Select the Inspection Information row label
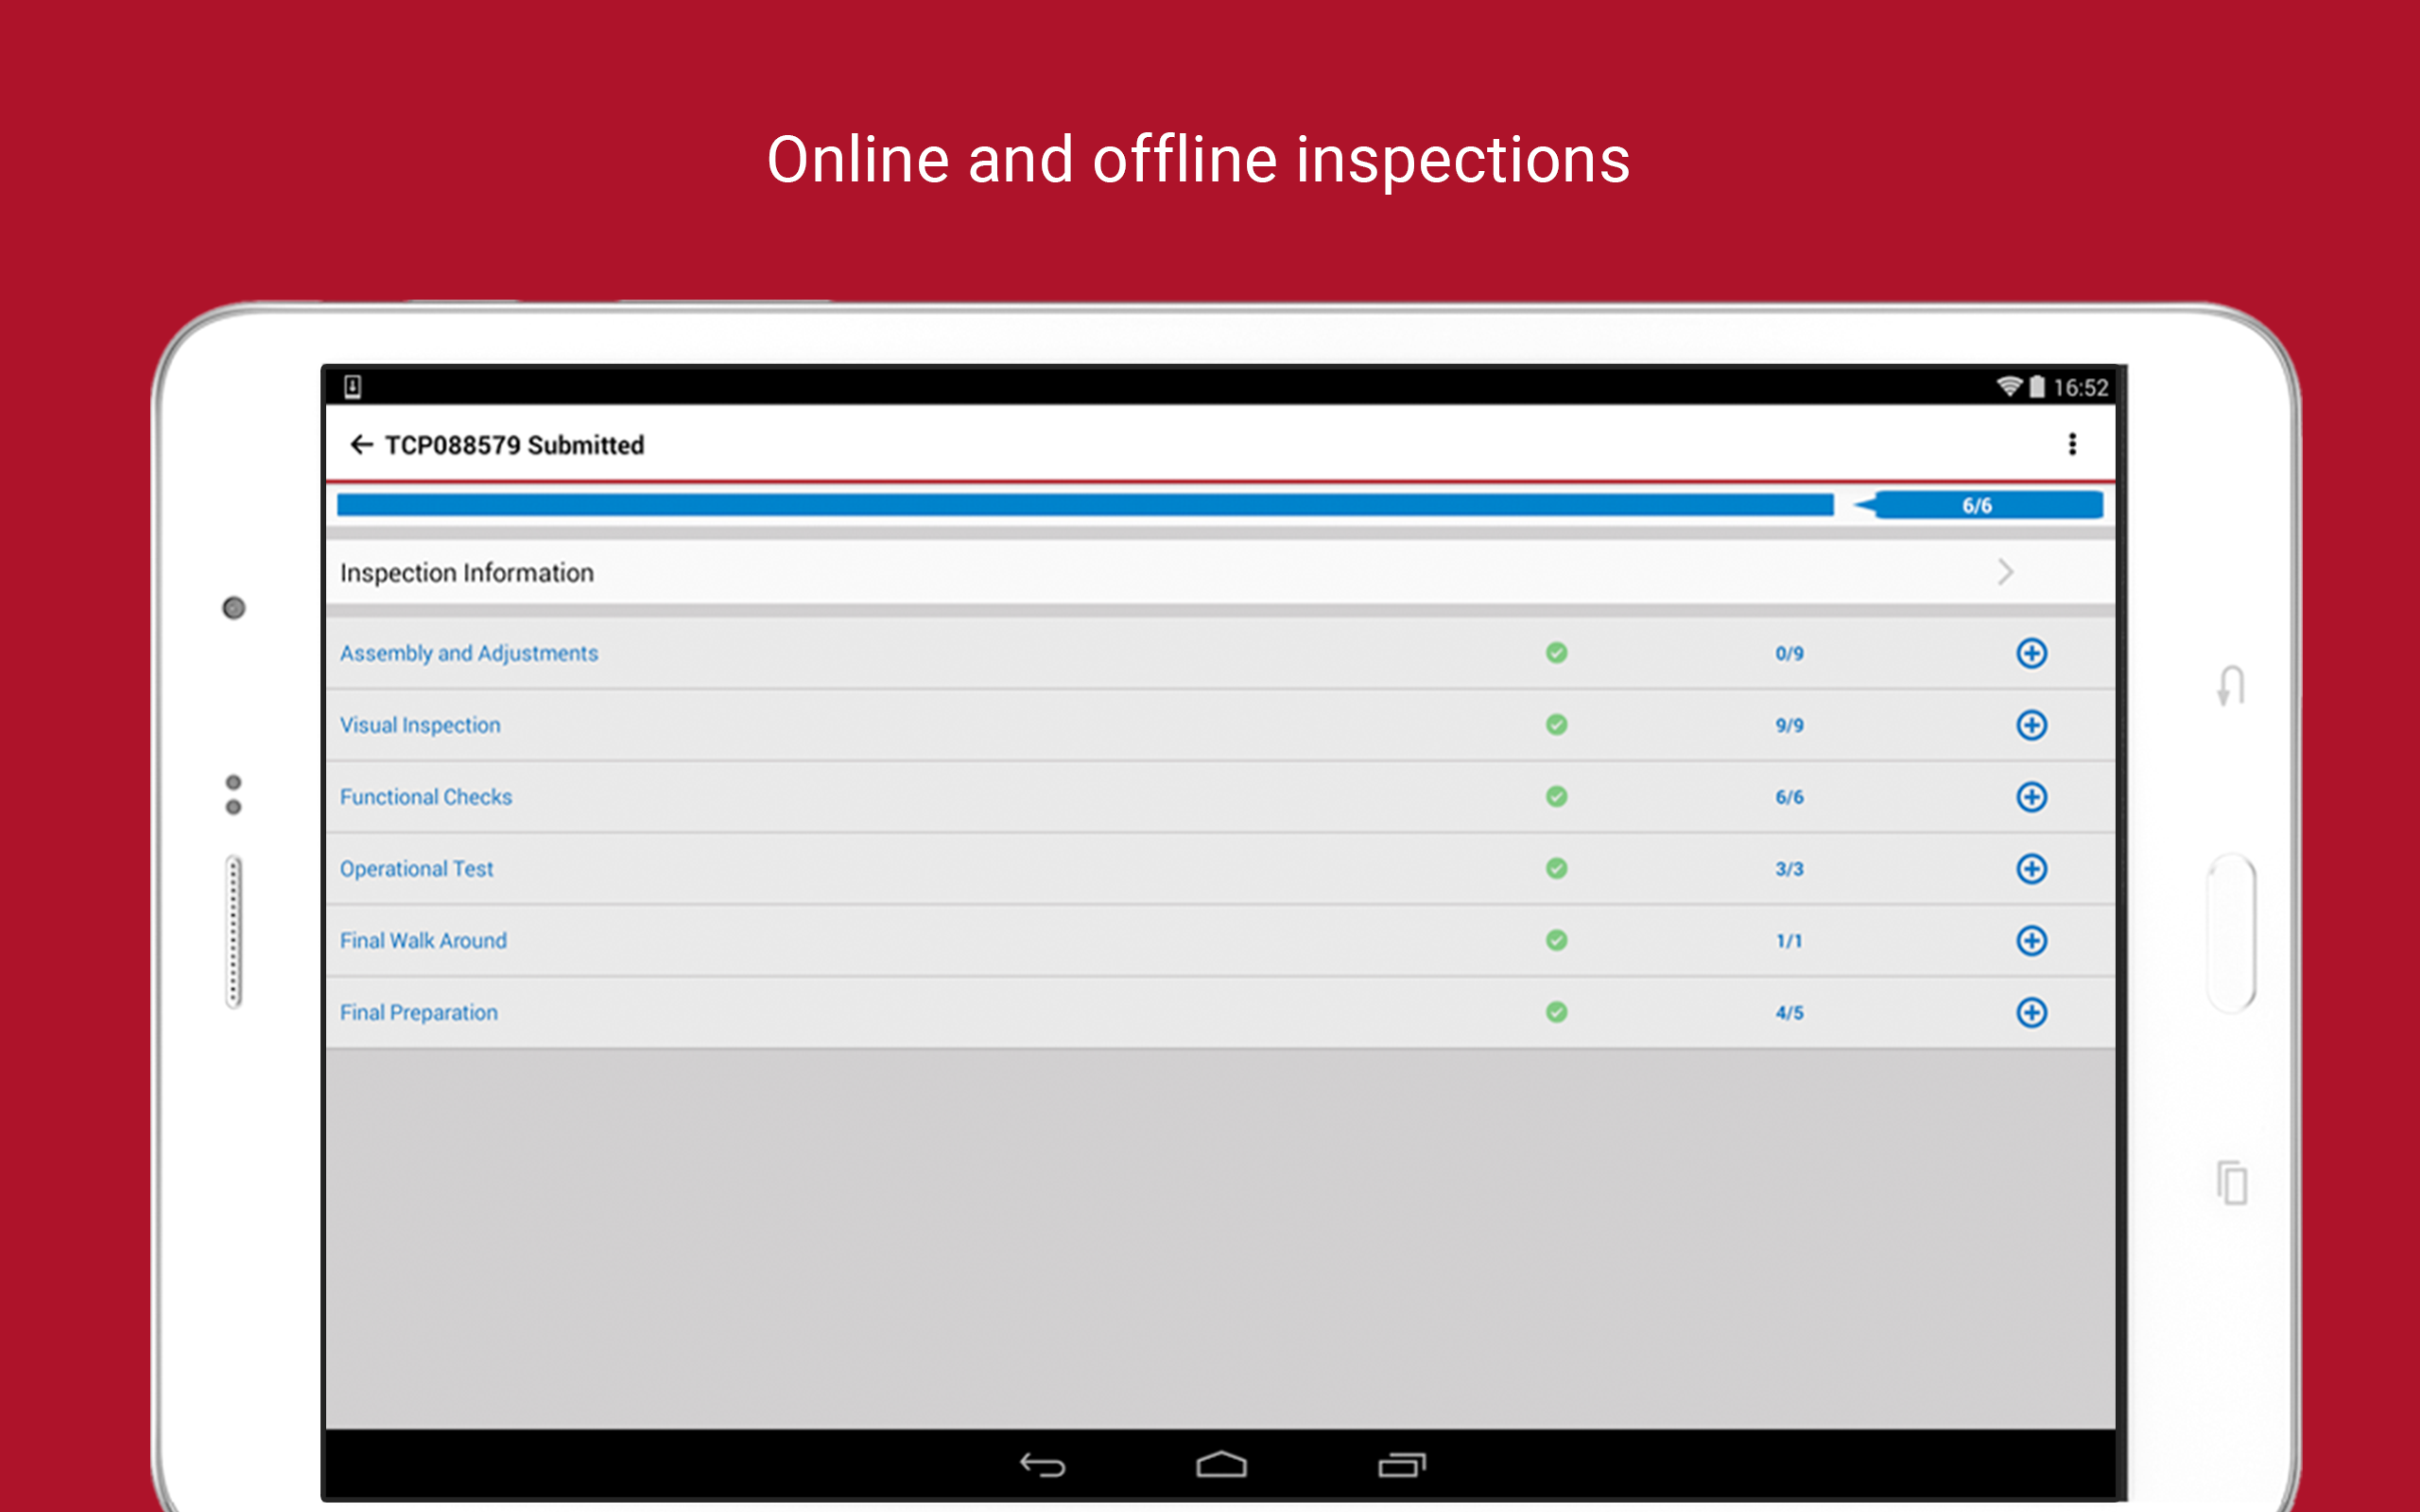Viewport: 2420px width, 1512px height. (x=467, y=573)
